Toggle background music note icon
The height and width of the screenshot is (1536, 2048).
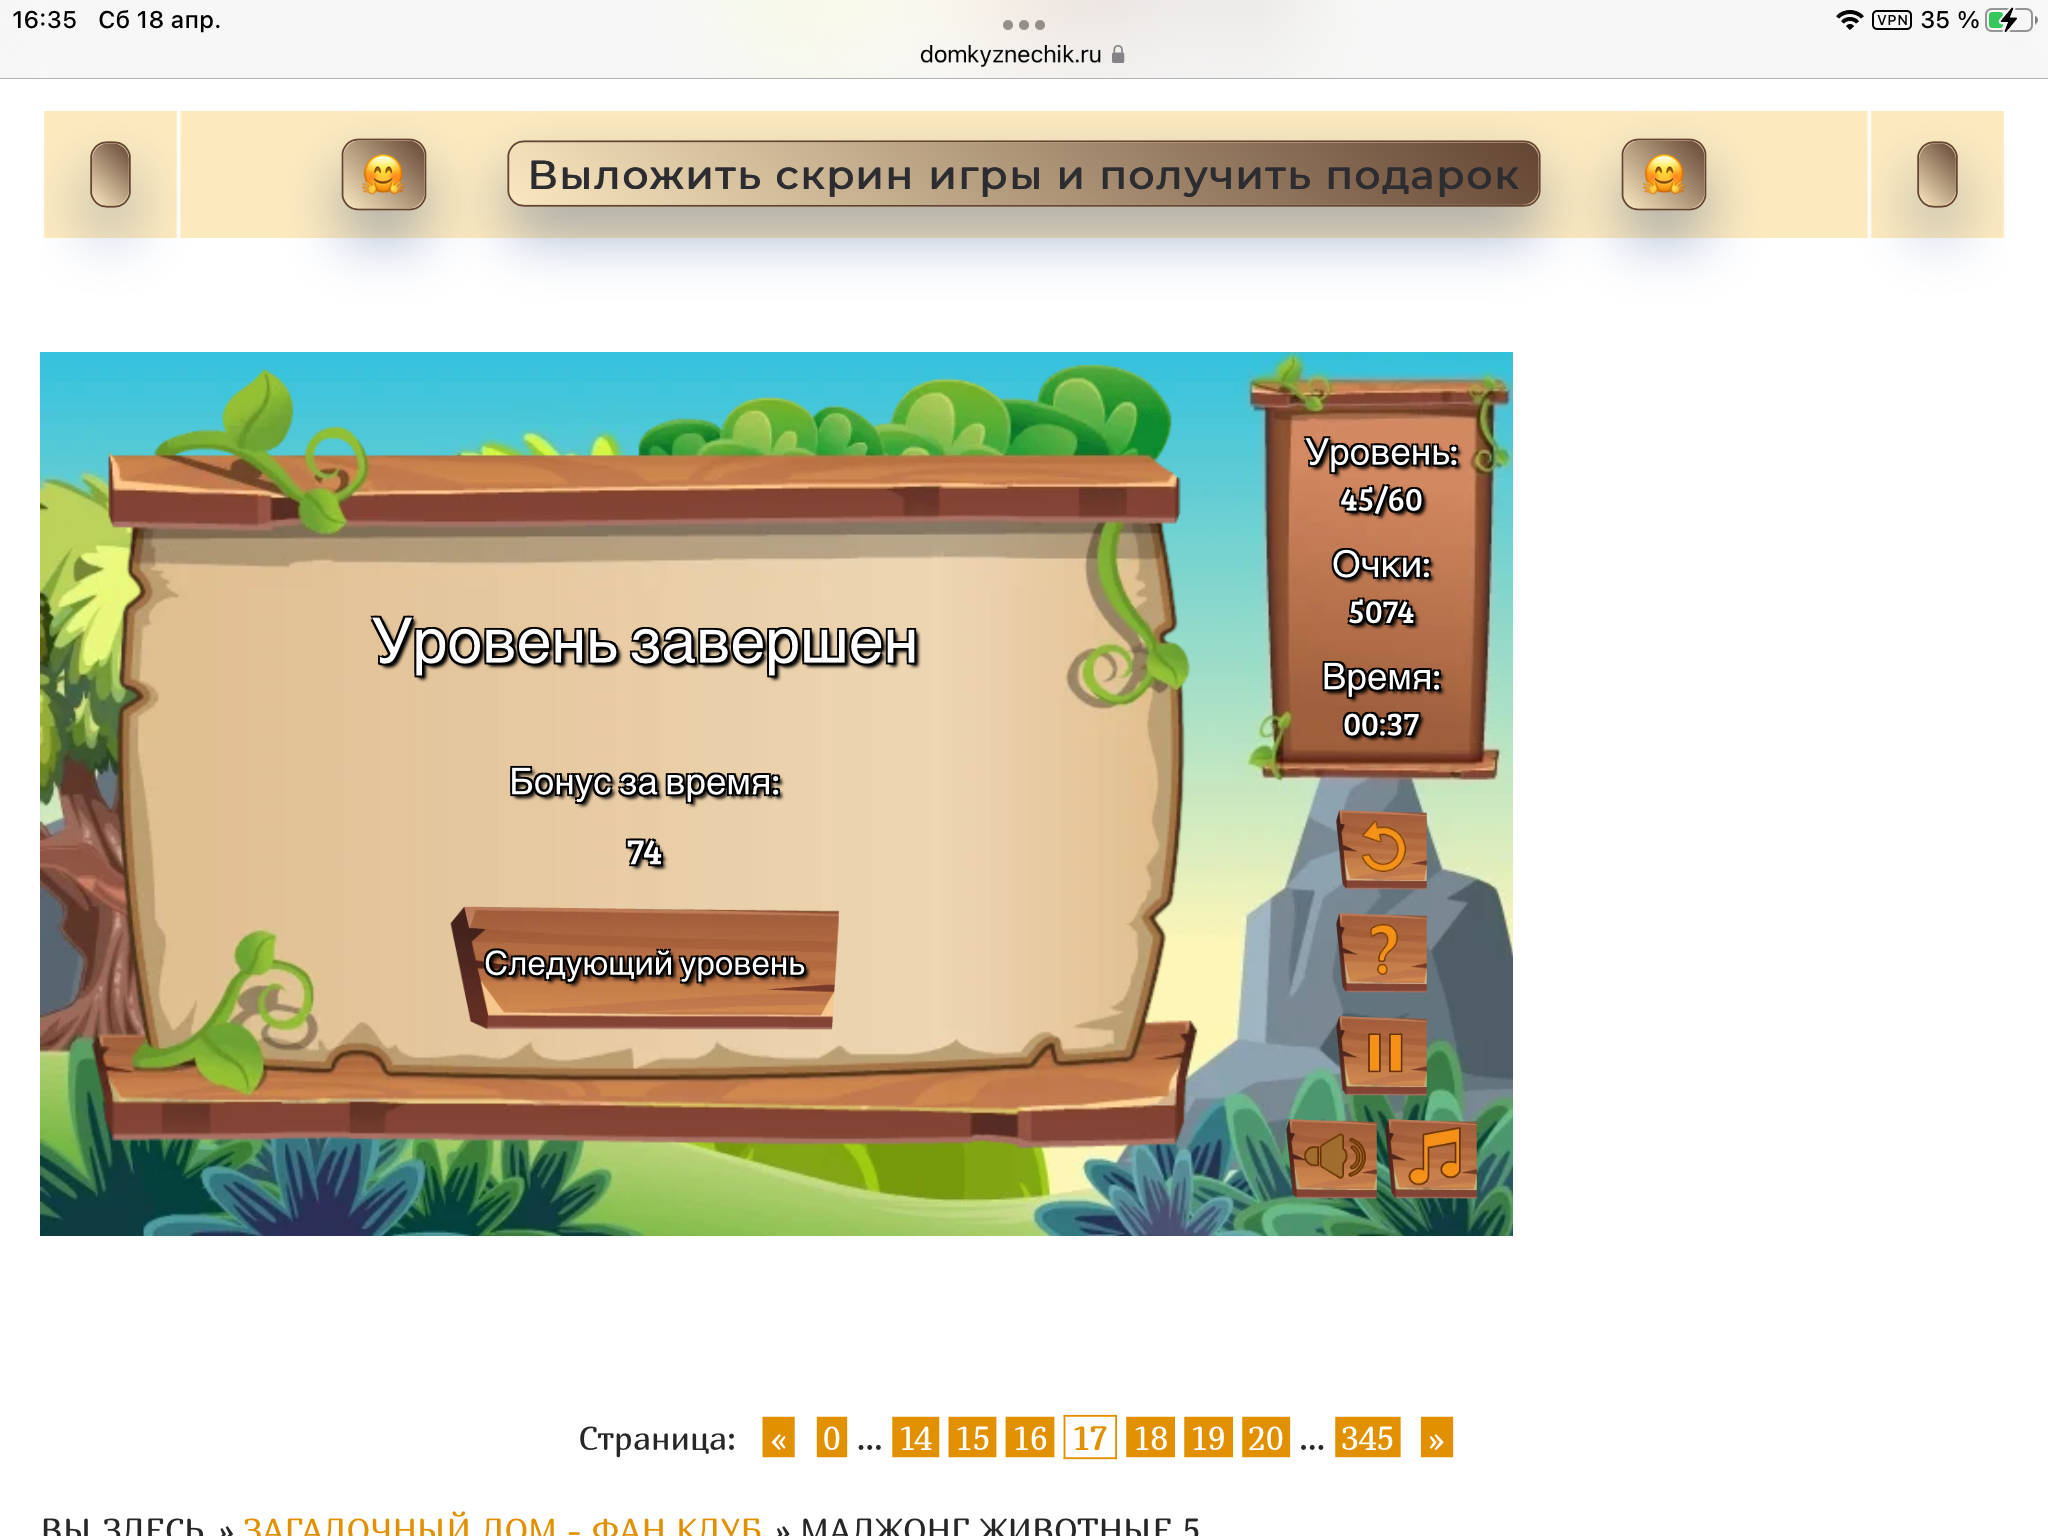coord(1434,1157)
